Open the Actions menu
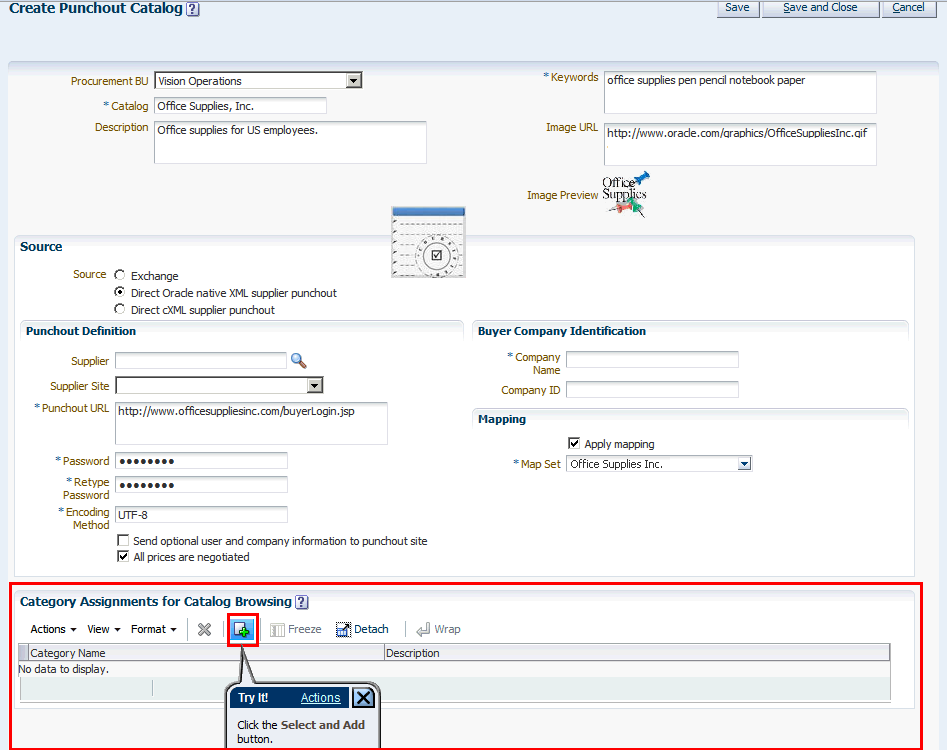The height and width of the screenshot is (750, 947). [52, 629]
